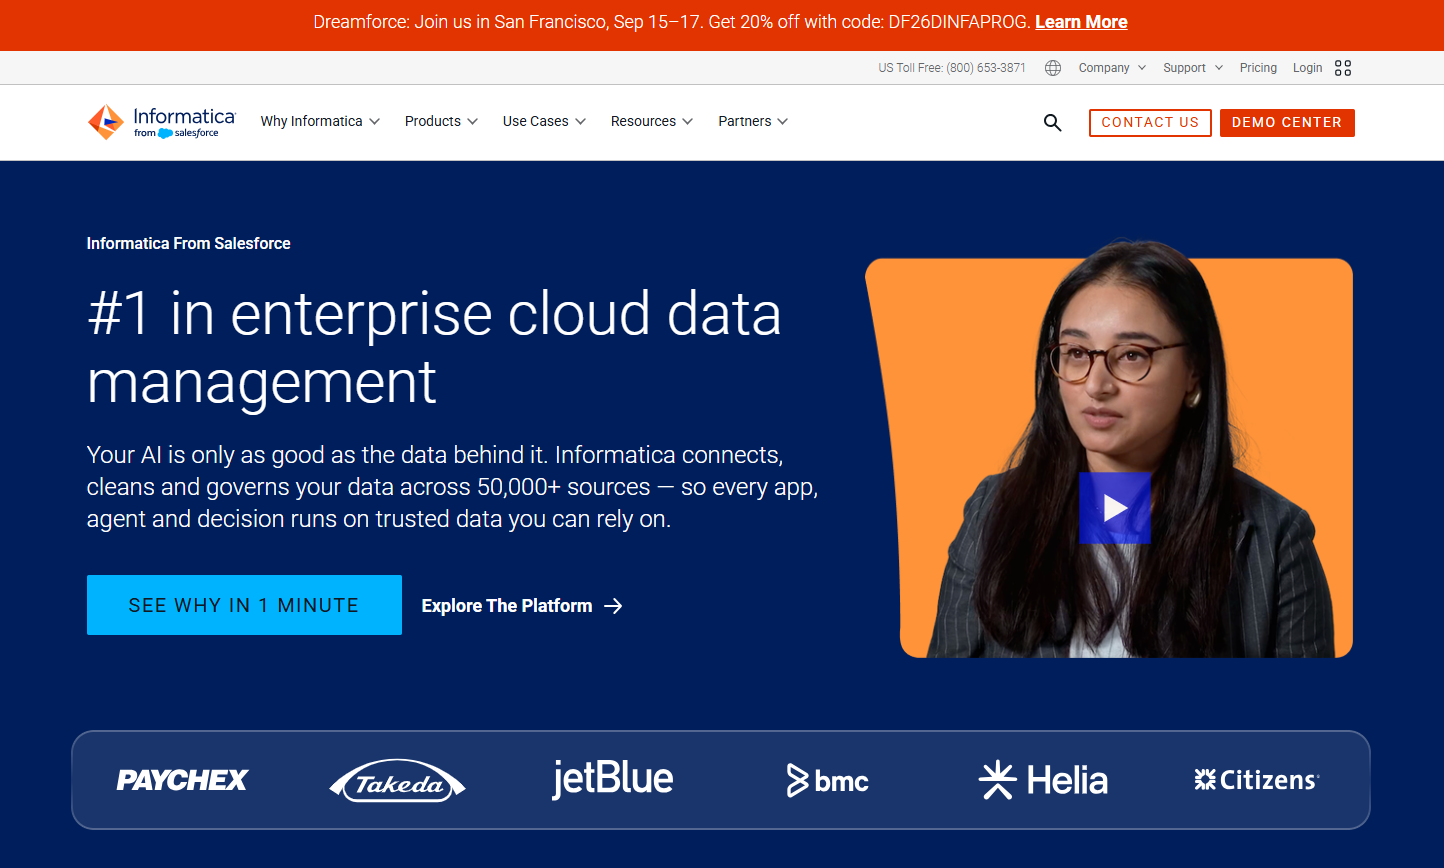
Task: Open the apps grid icon beside Login
Action: click(x=1343, y=68)
